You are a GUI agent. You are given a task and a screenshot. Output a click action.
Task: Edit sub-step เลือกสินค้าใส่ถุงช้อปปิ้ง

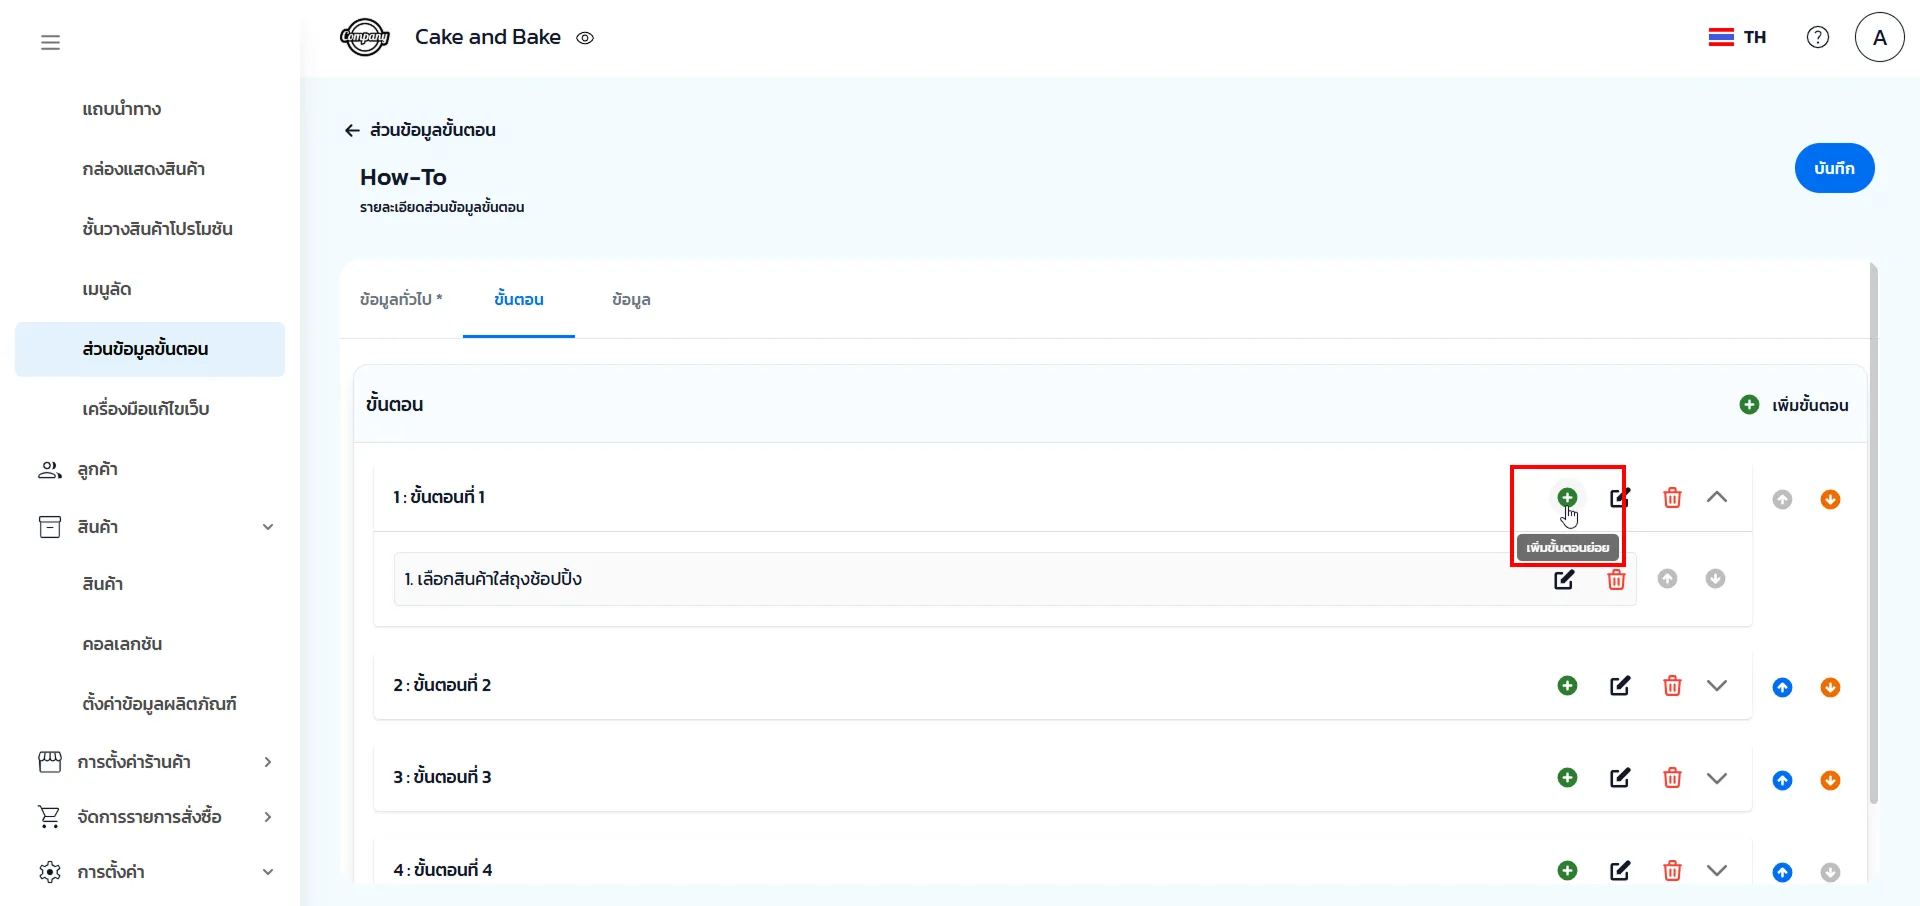pos(1564,580)
